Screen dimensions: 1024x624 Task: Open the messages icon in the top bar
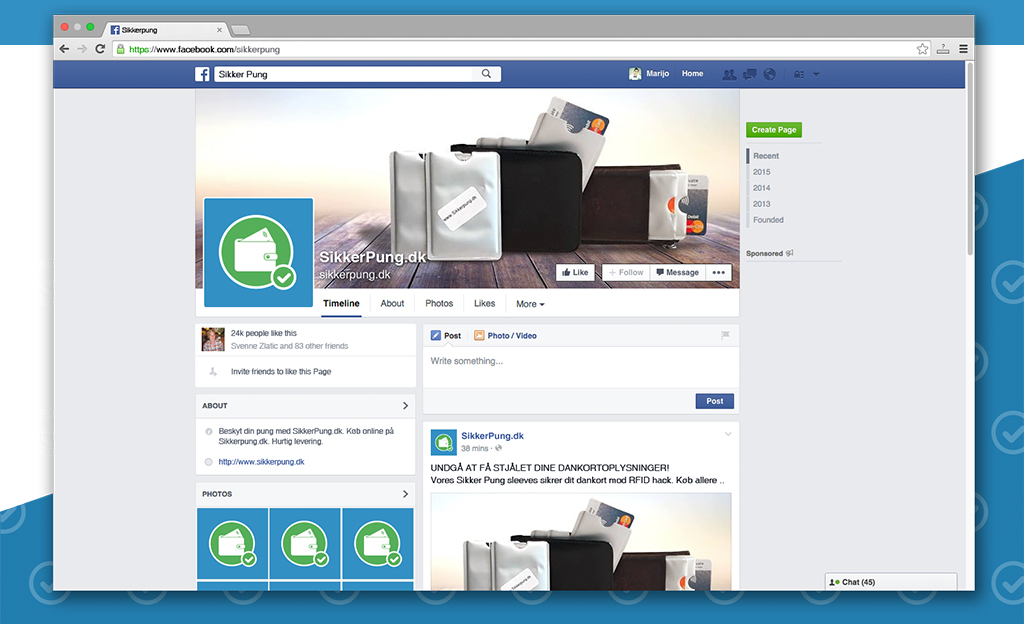750,74
